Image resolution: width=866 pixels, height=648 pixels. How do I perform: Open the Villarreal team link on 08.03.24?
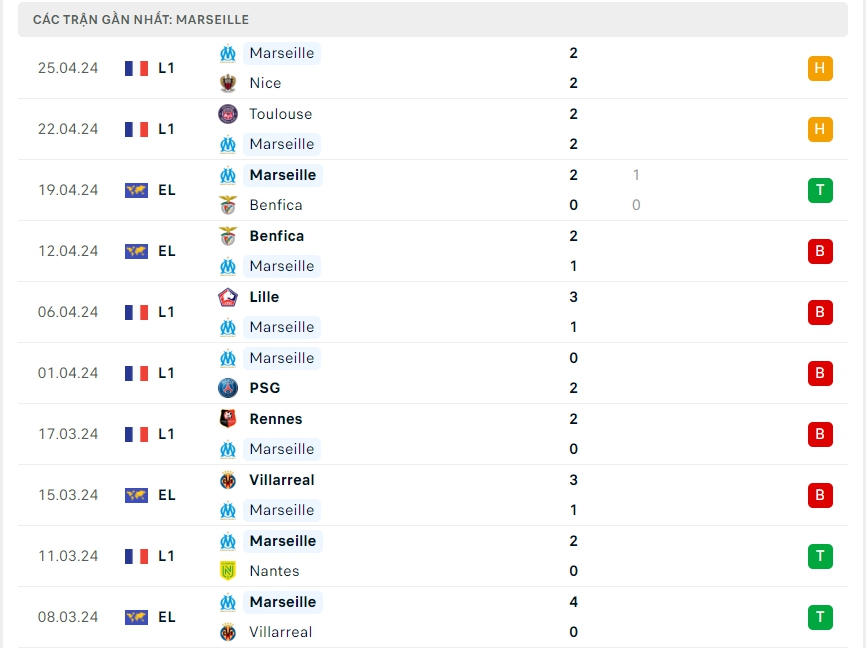tap(280, 632)
